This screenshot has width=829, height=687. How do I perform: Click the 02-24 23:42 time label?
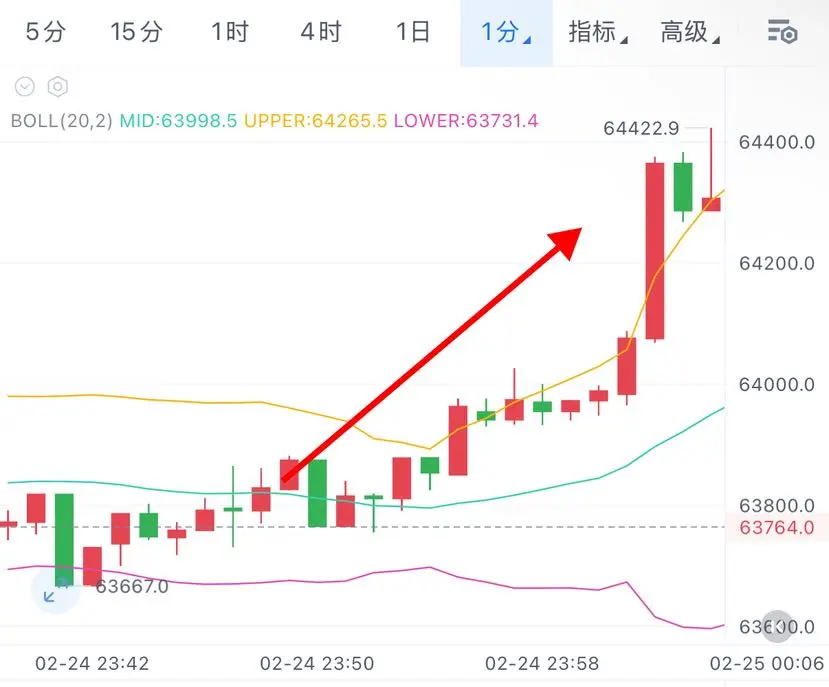pyautogui.click(x=92, y=663)
